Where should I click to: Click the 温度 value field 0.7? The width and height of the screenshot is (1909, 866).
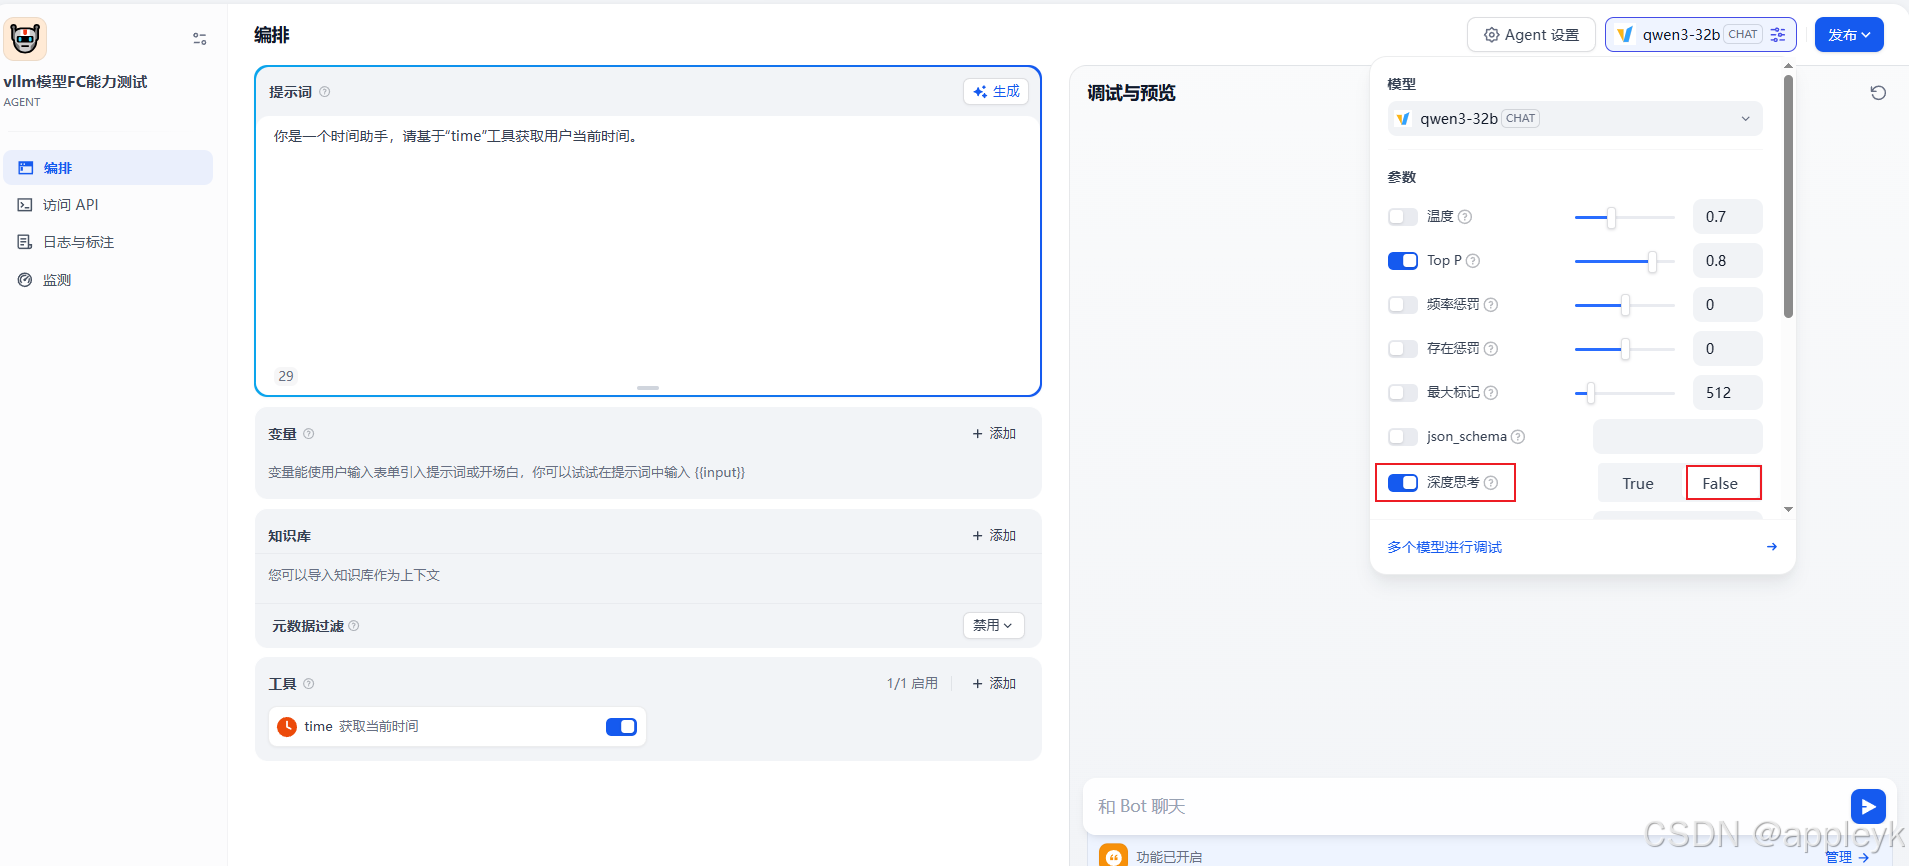point(1727,217)
